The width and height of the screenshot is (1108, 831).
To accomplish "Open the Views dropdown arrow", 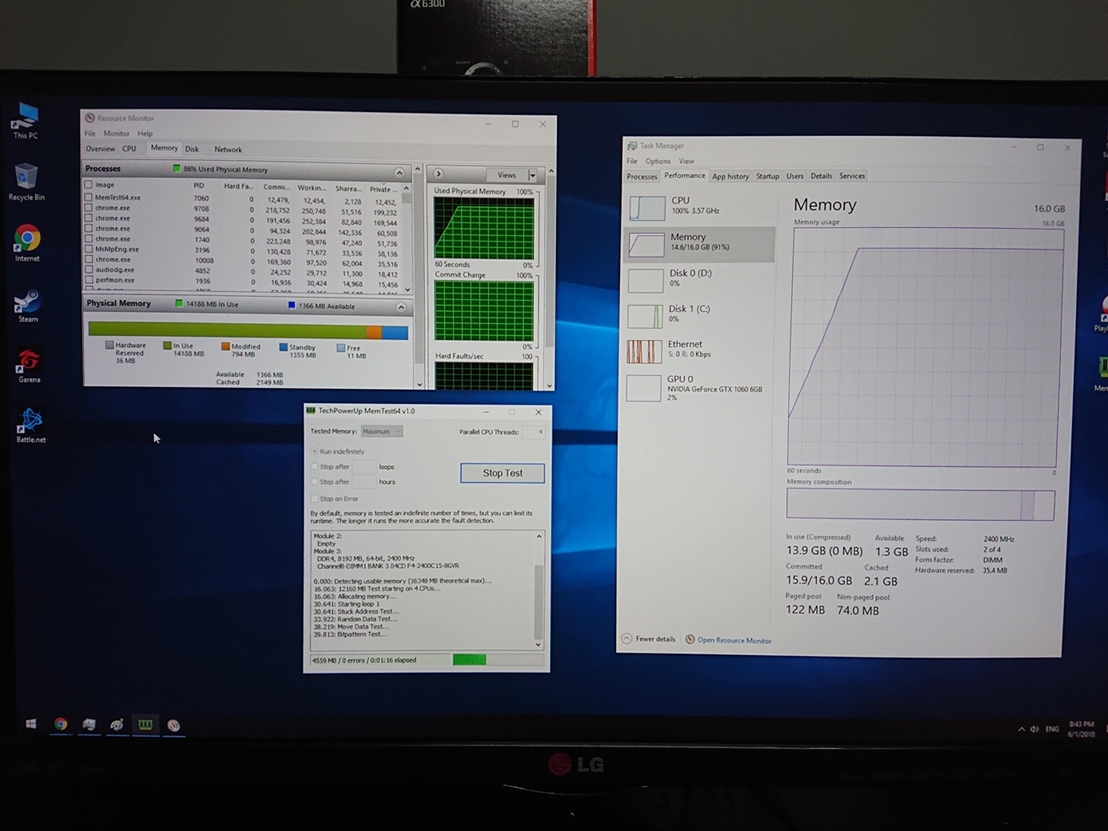I will (x=532, y=175).
